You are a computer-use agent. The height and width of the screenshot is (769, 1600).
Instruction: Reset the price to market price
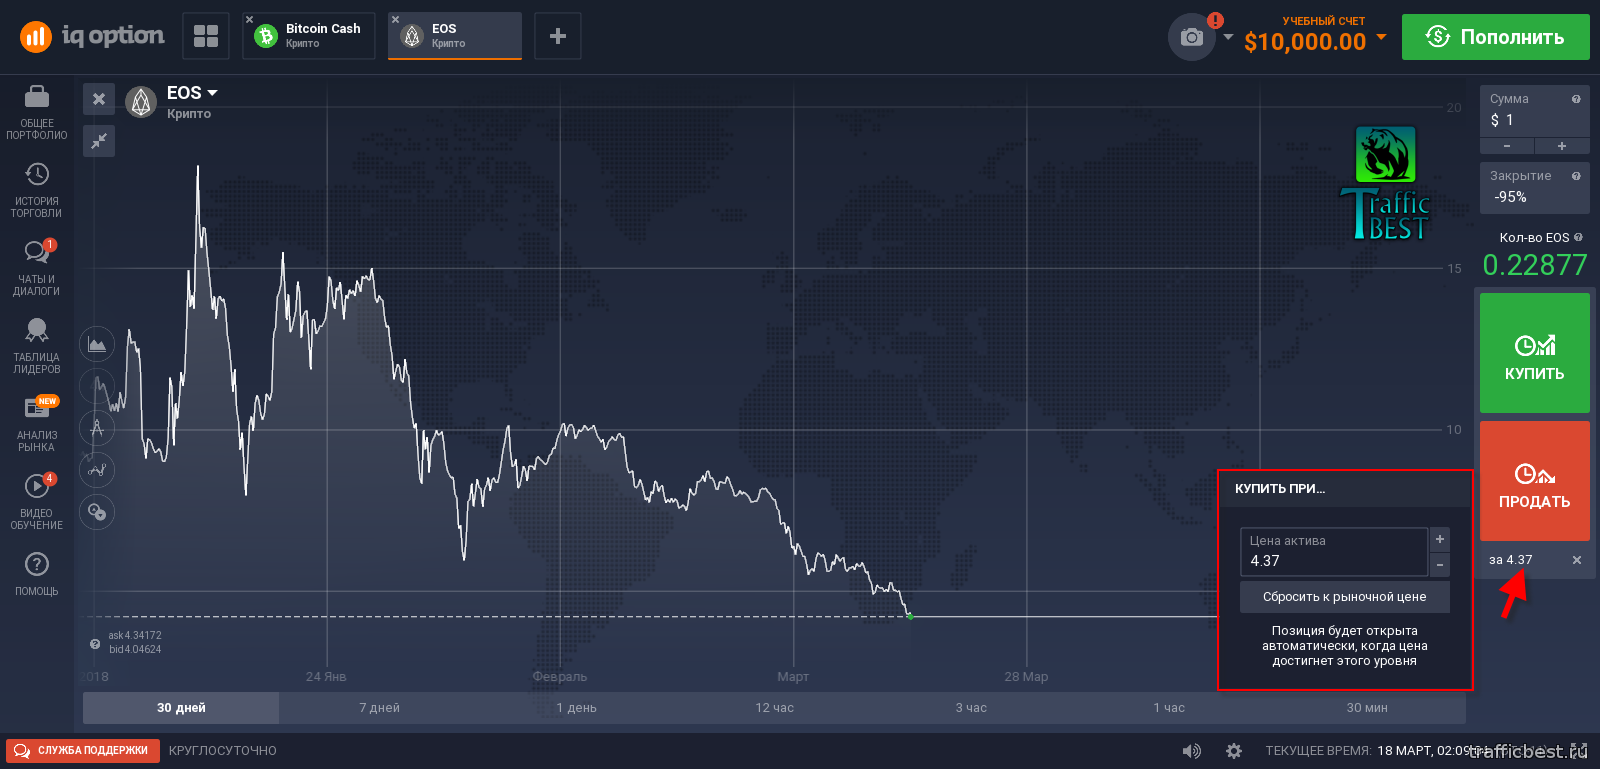coord(1345,597)
